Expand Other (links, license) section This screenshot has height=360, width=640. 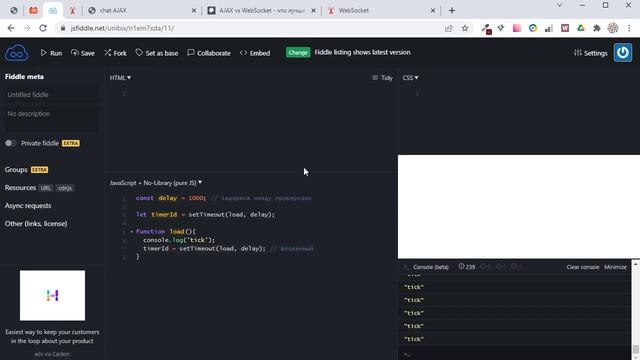click(x=36, y=224)
